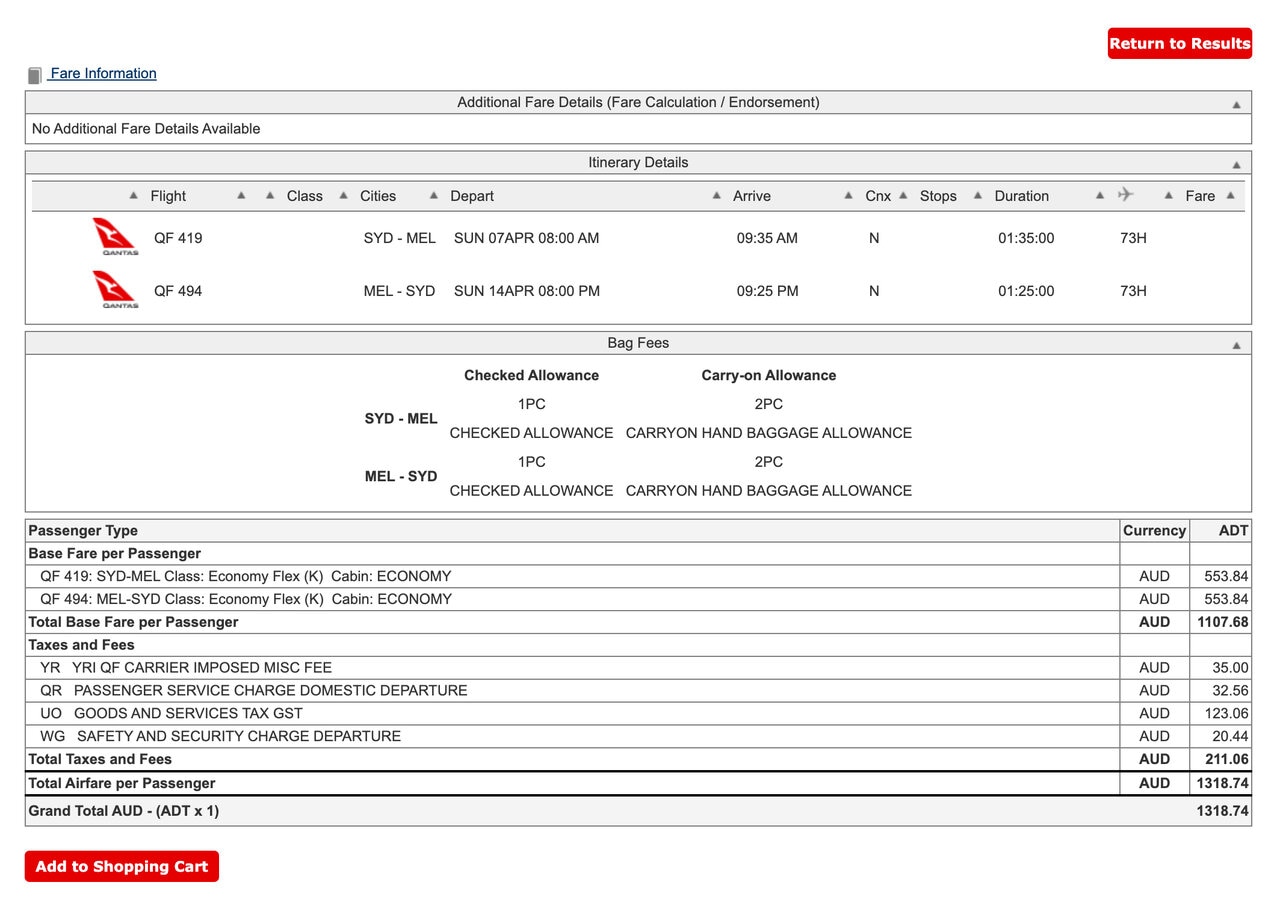Screen dimensions: 1280x897
Task: Click sort arrow left of Stops header
Action: click(903, 196)
